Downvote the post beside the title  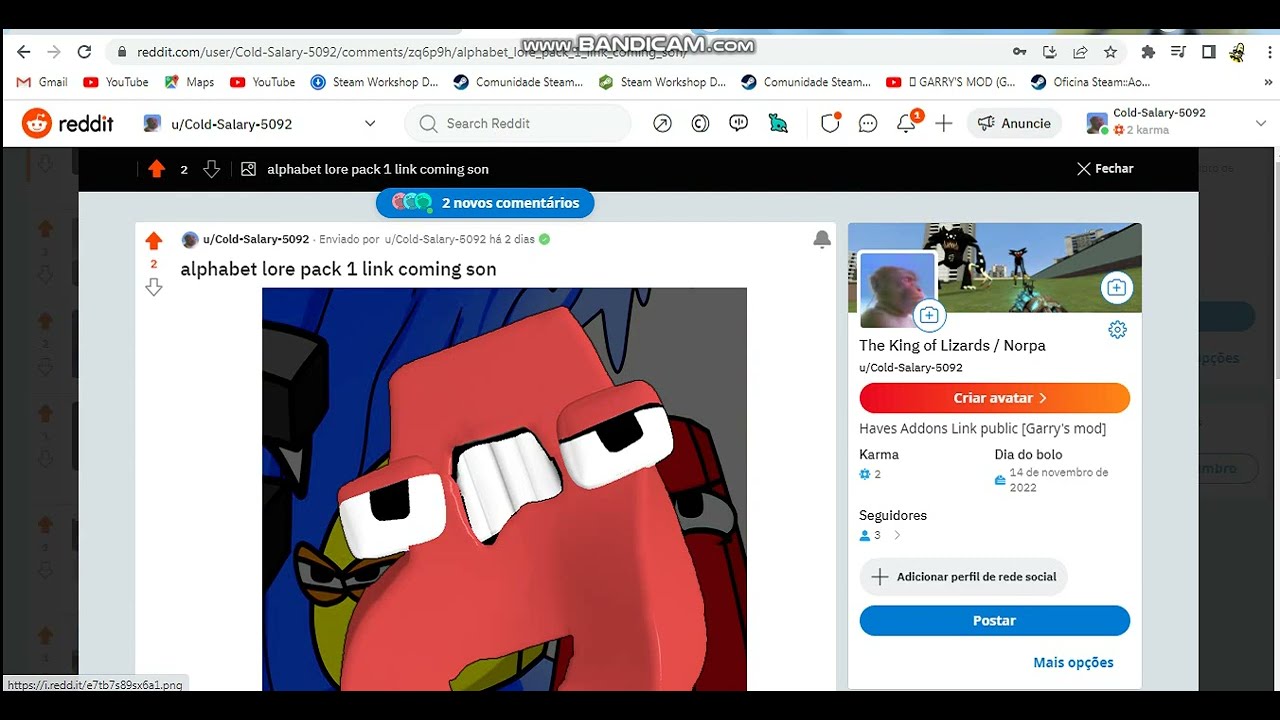tap(153, 287)
